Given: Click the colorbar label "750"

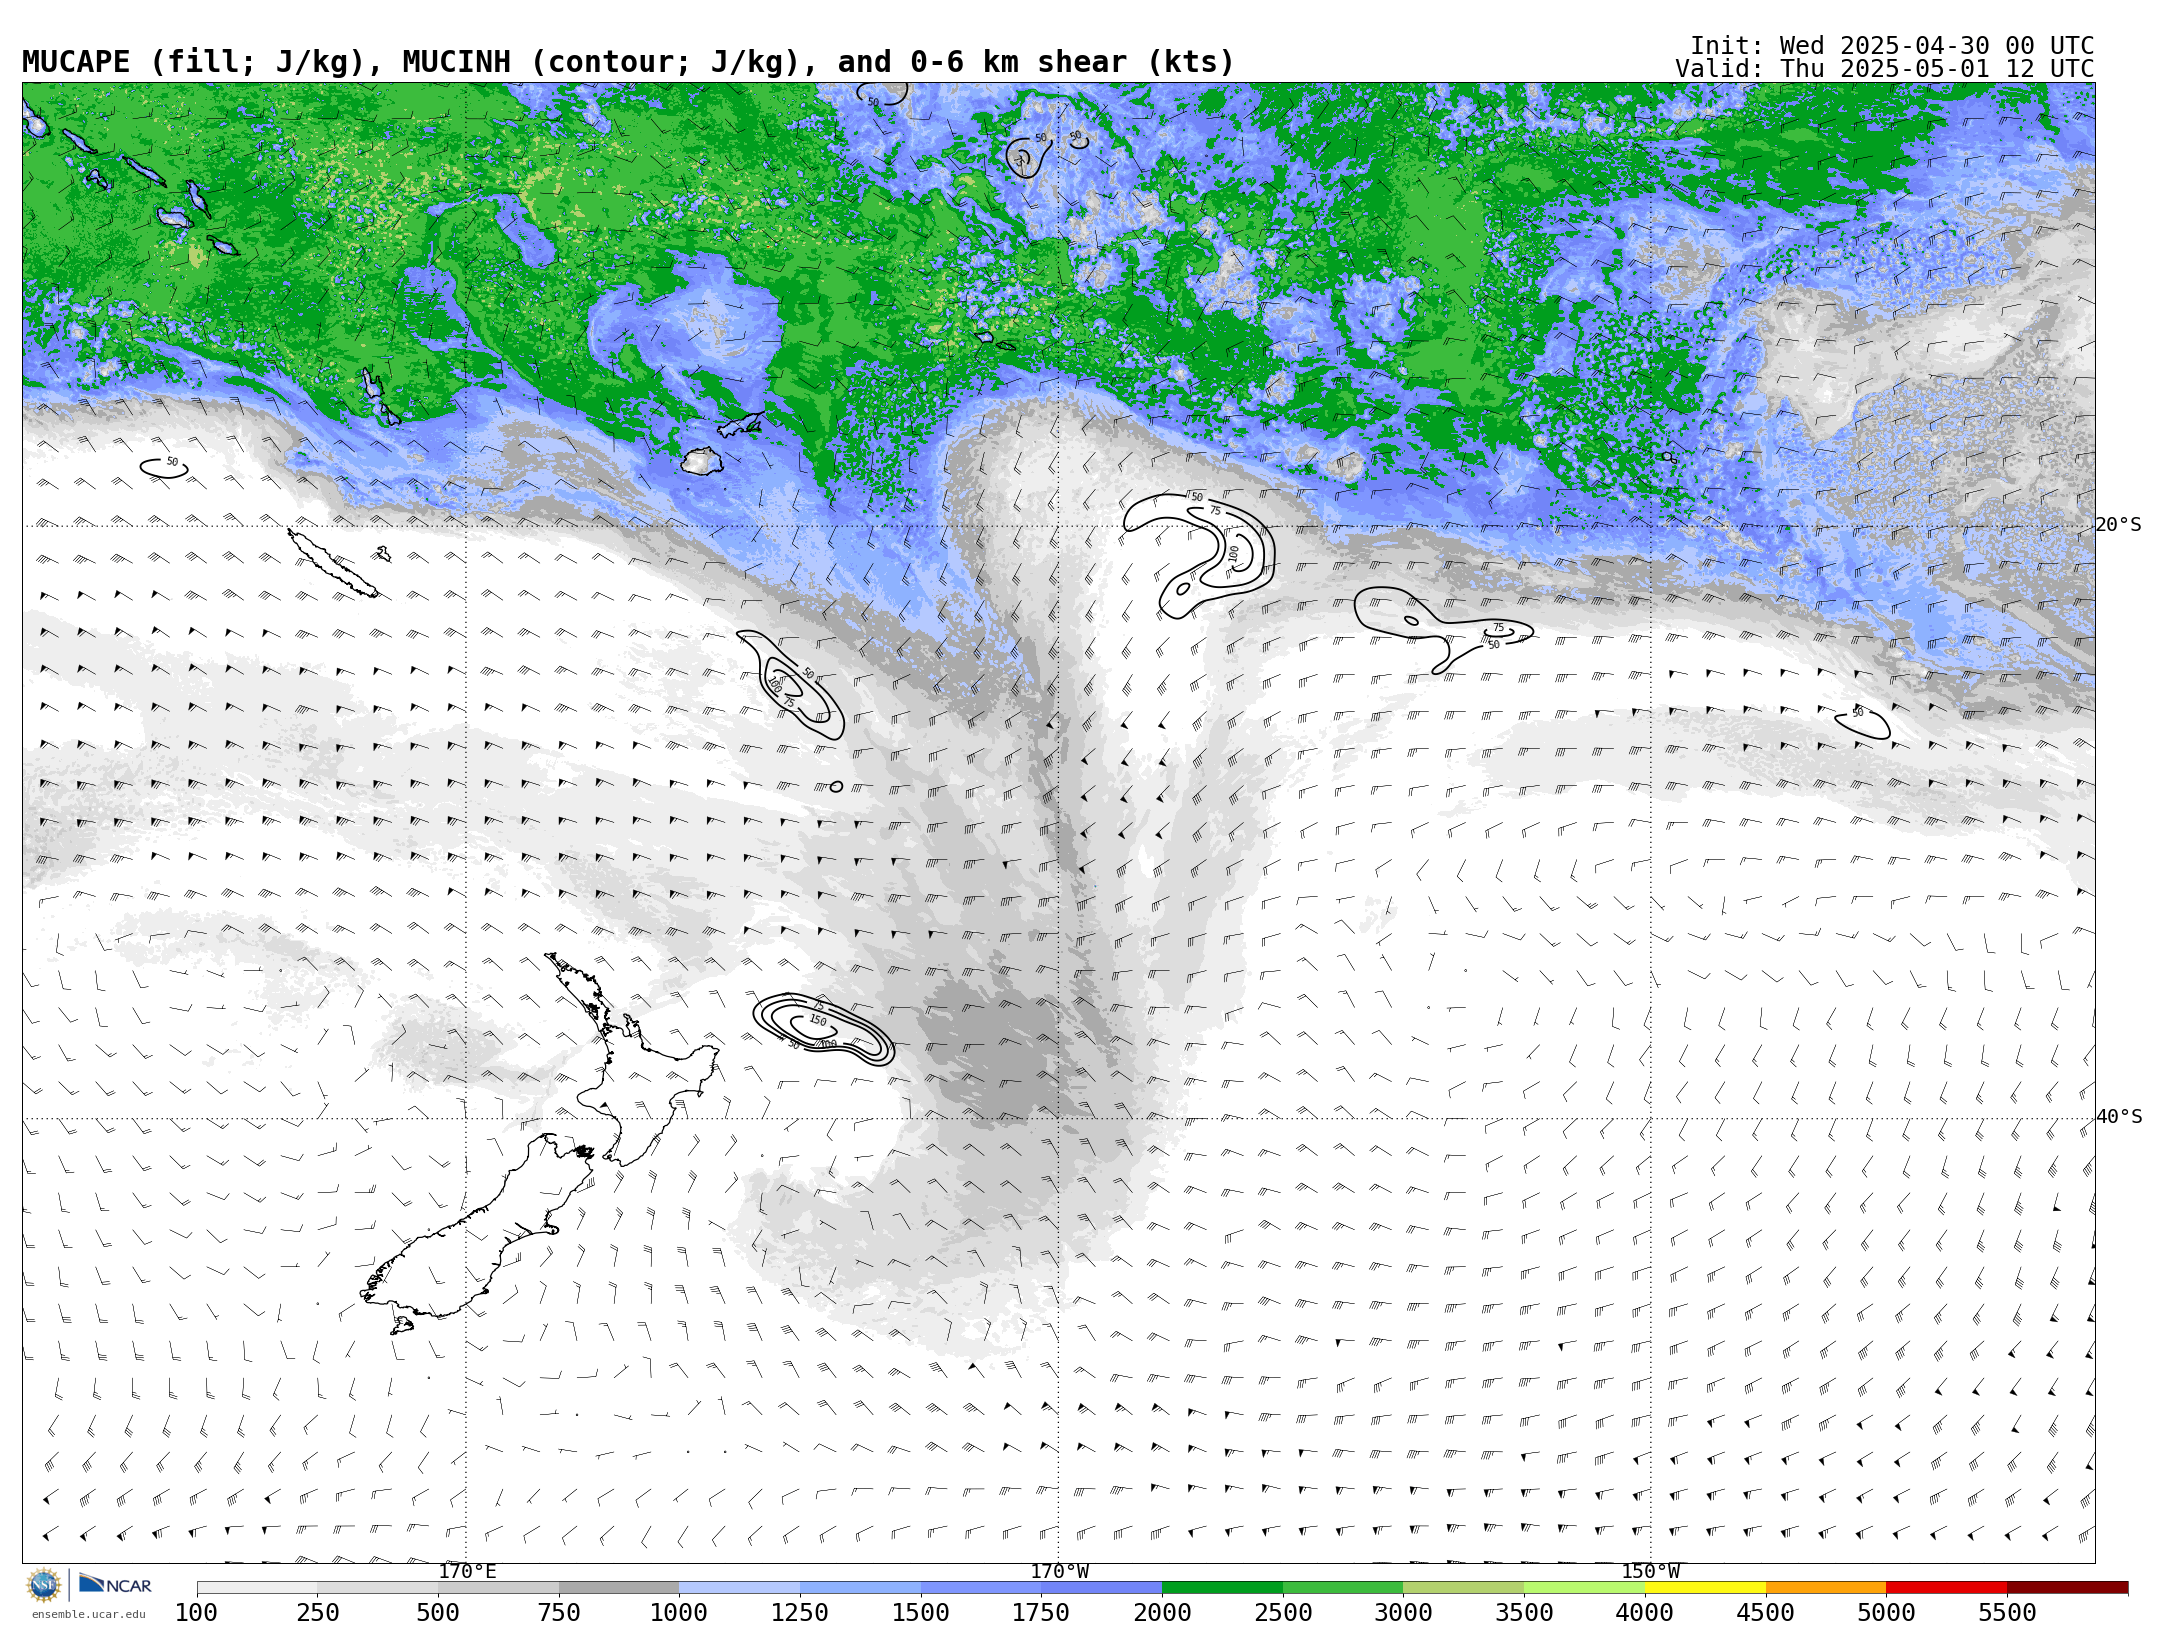Looking at the screenshot, I should [x=559, y=1613].
